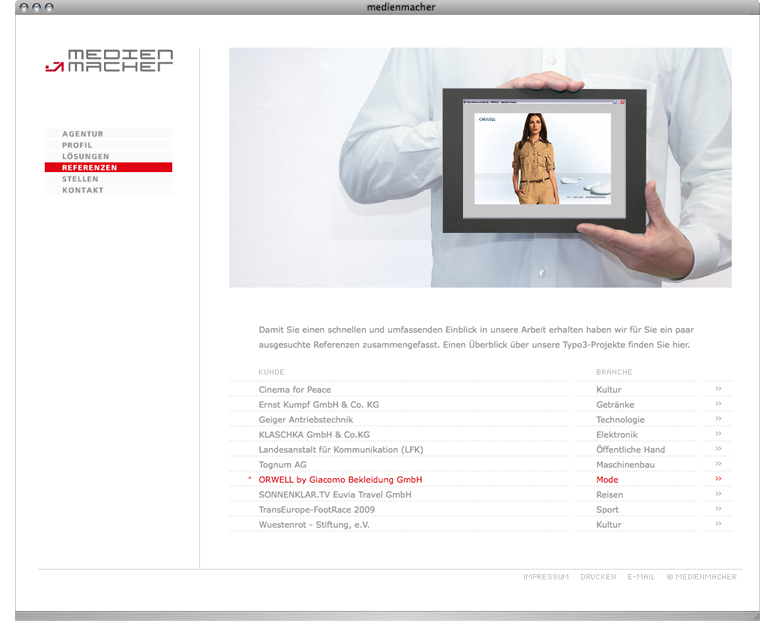Open Landesanstalt für Kommunikation (LFK) reference
The width and height of the screenshot is (775, 621).
pyautogui.click(x=341, y=449)
